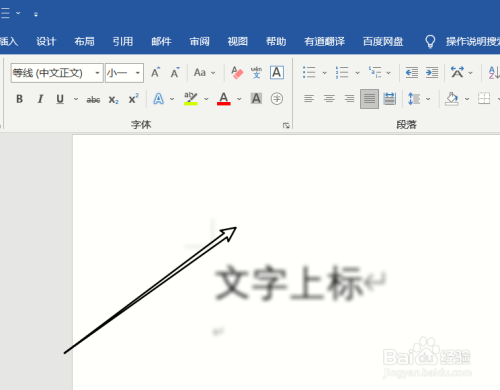Clear all formatting with the eraser icon
The width and height of the screenshot is (500, 390).
point(237,72)
